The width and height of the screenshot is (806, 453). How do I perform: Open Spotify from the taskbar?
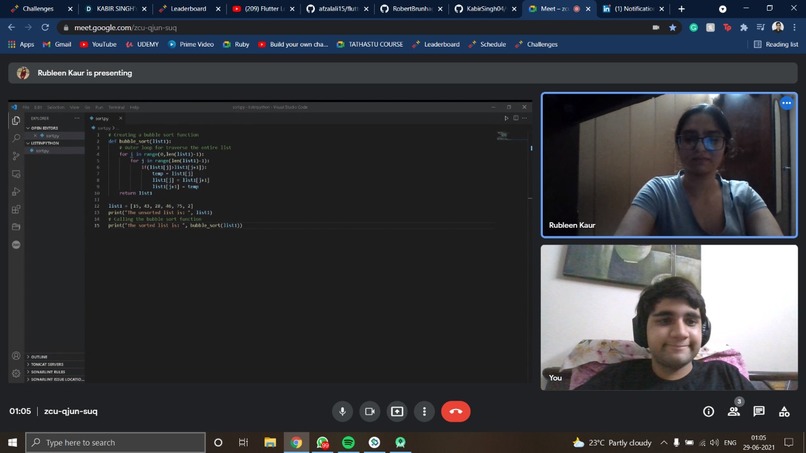click(x=348, y=442)
